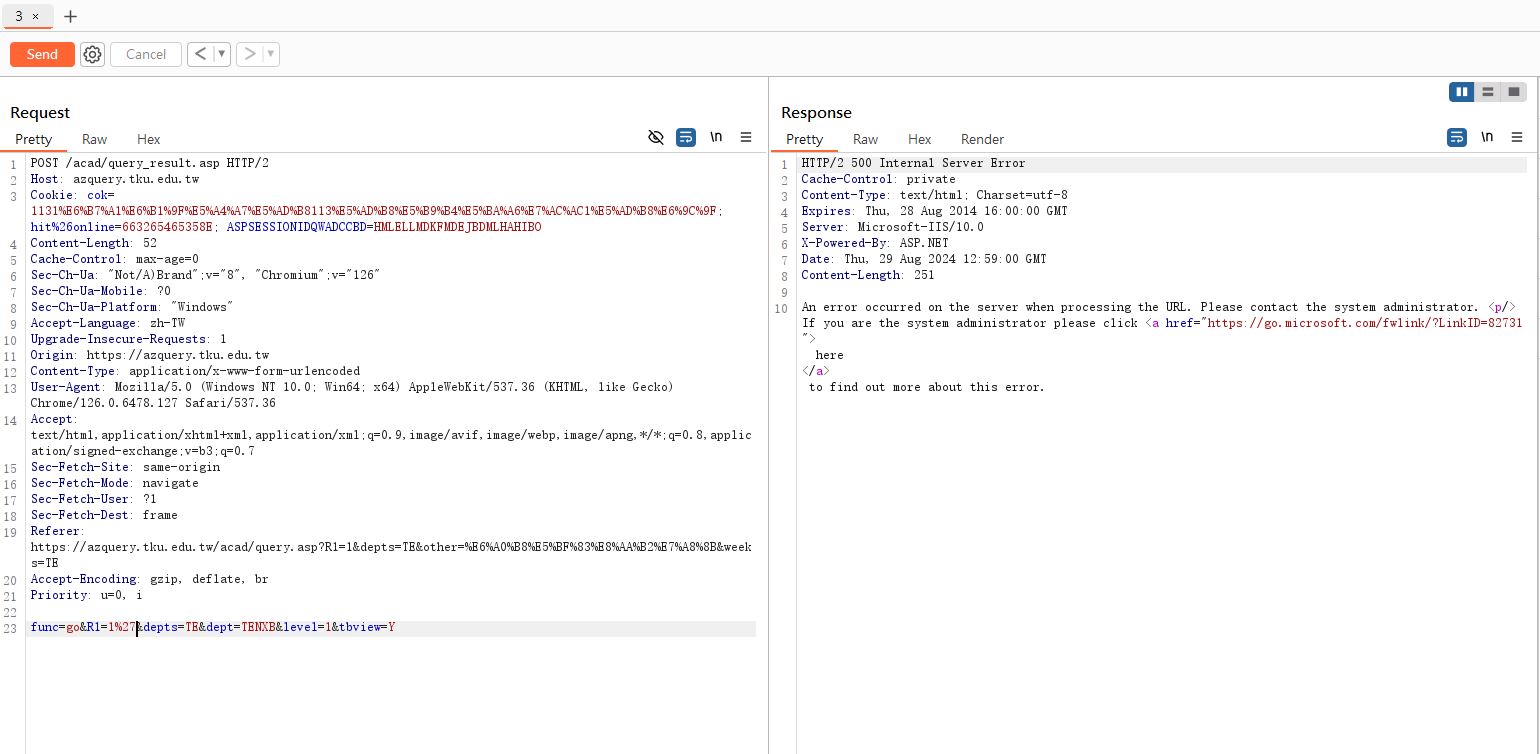1540x754 pixels.
Task: Click the Referer header URL line
Action: pos(391,555)
